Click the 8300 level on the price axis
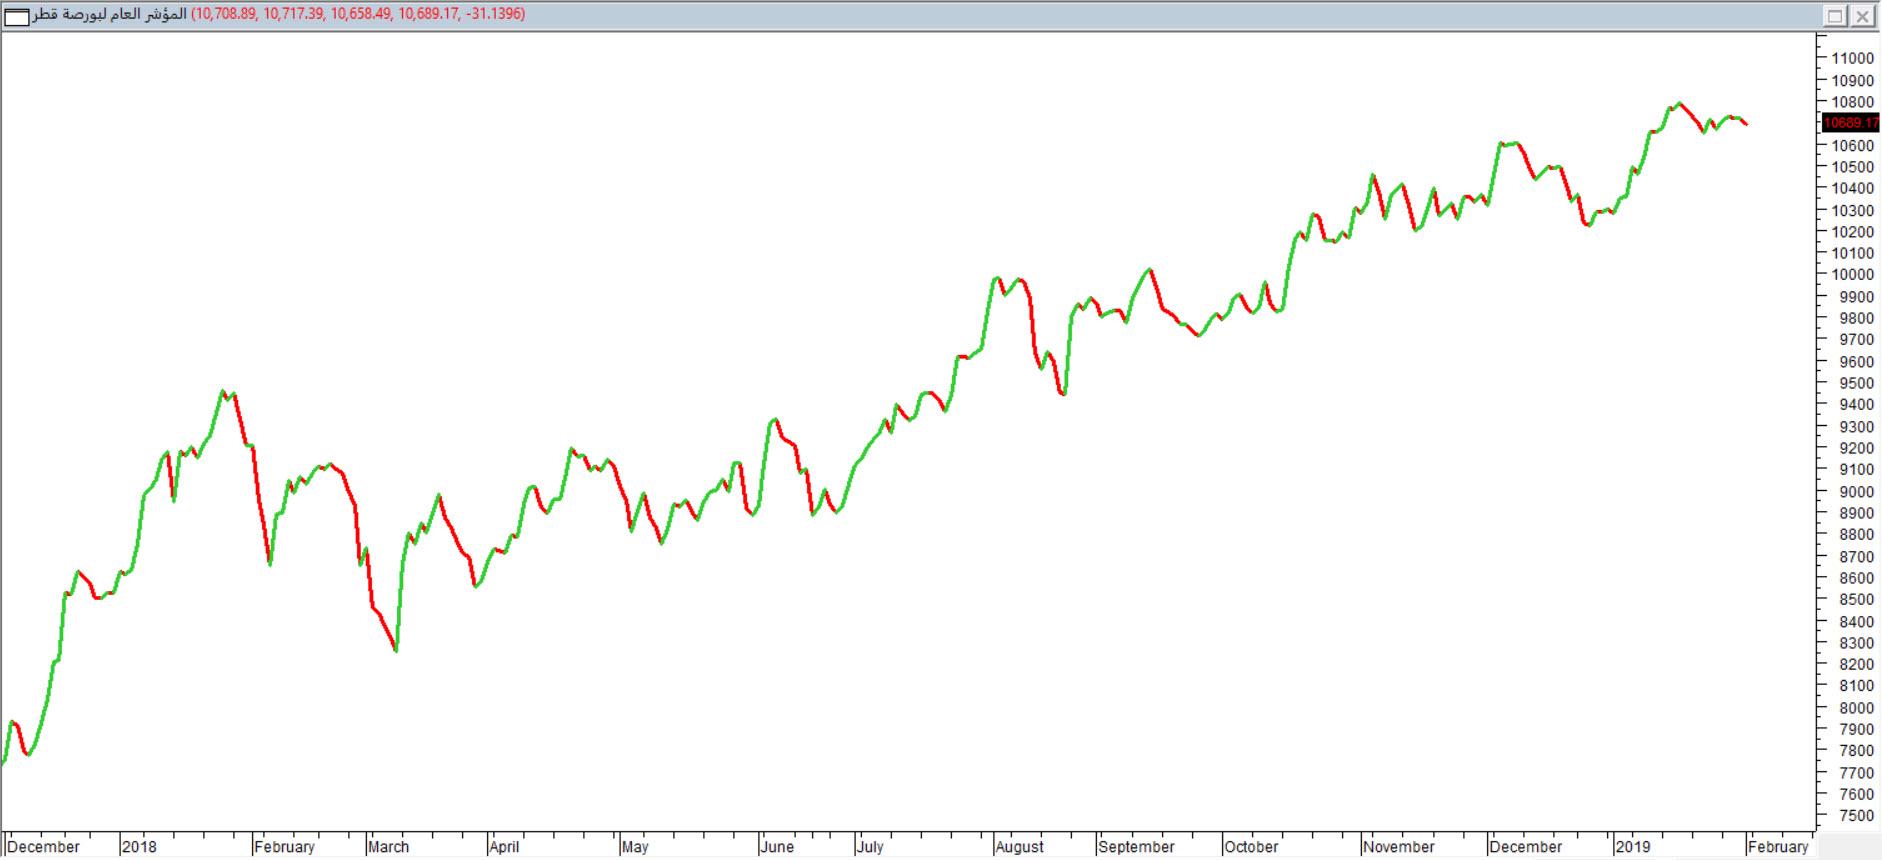Screen dimensions: 1882x860 click(1856, 643)
